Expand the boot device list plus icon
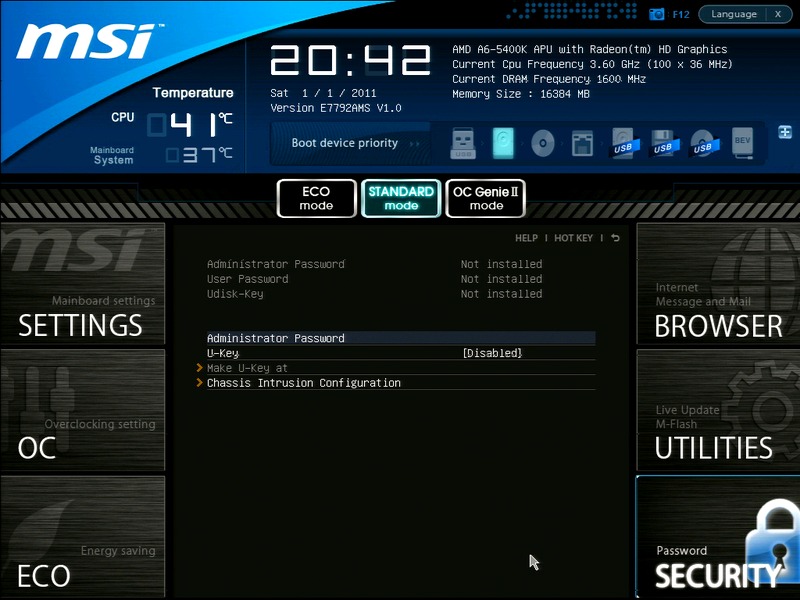The height and width of the screenshot is (600, 800). point(784,131)
